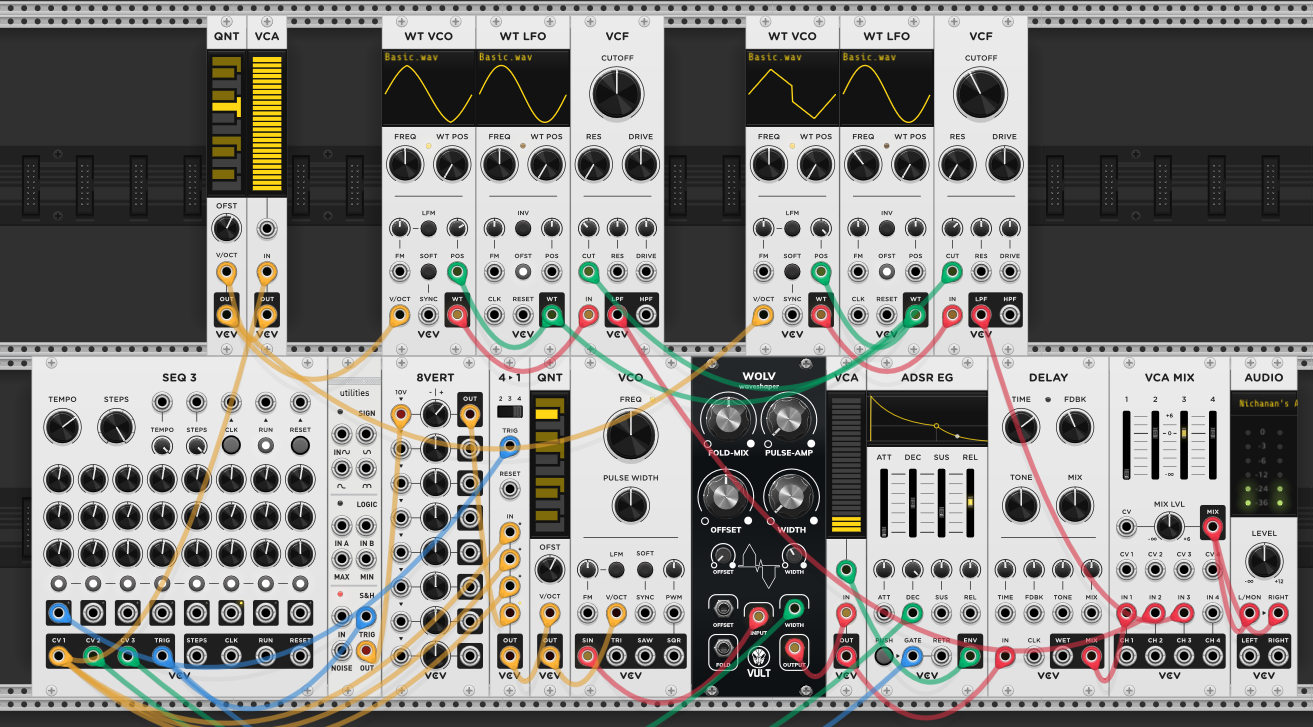Click the level display of the top-row VCA
The height and width of the screenshot is (727, 1313).
266,123
